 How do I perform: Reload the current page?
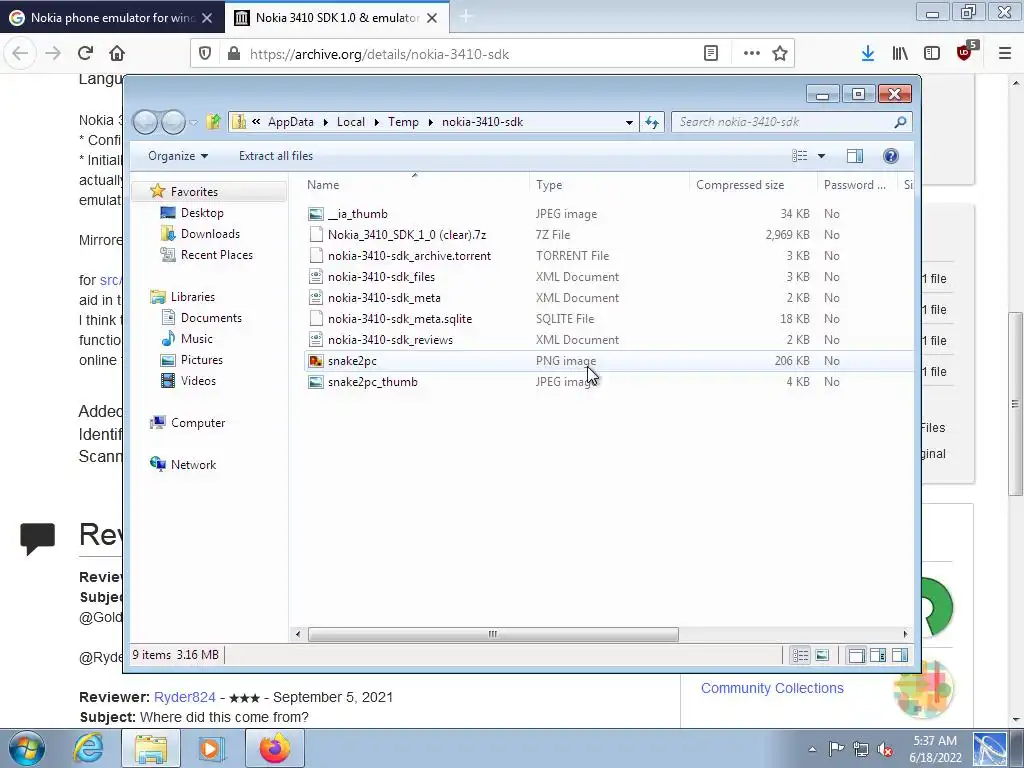point(85,53)
